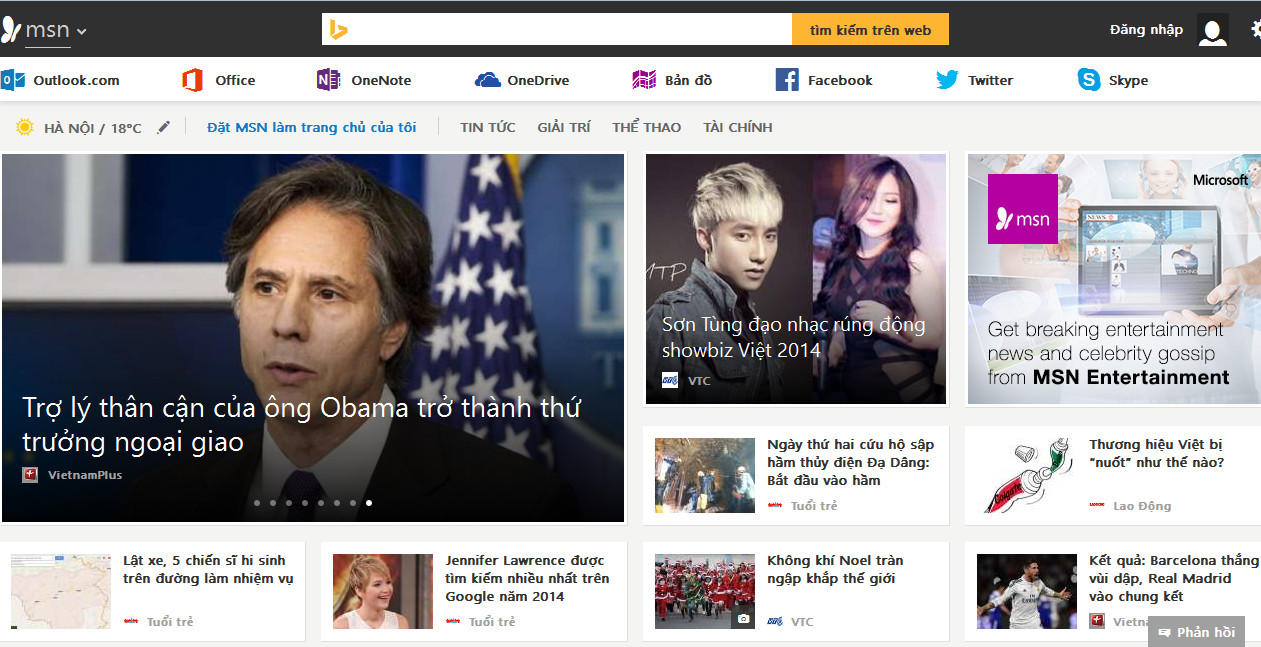Open the settings gear icon
This screenshot has width=1261, height=647.
(x=1255, y=29)
